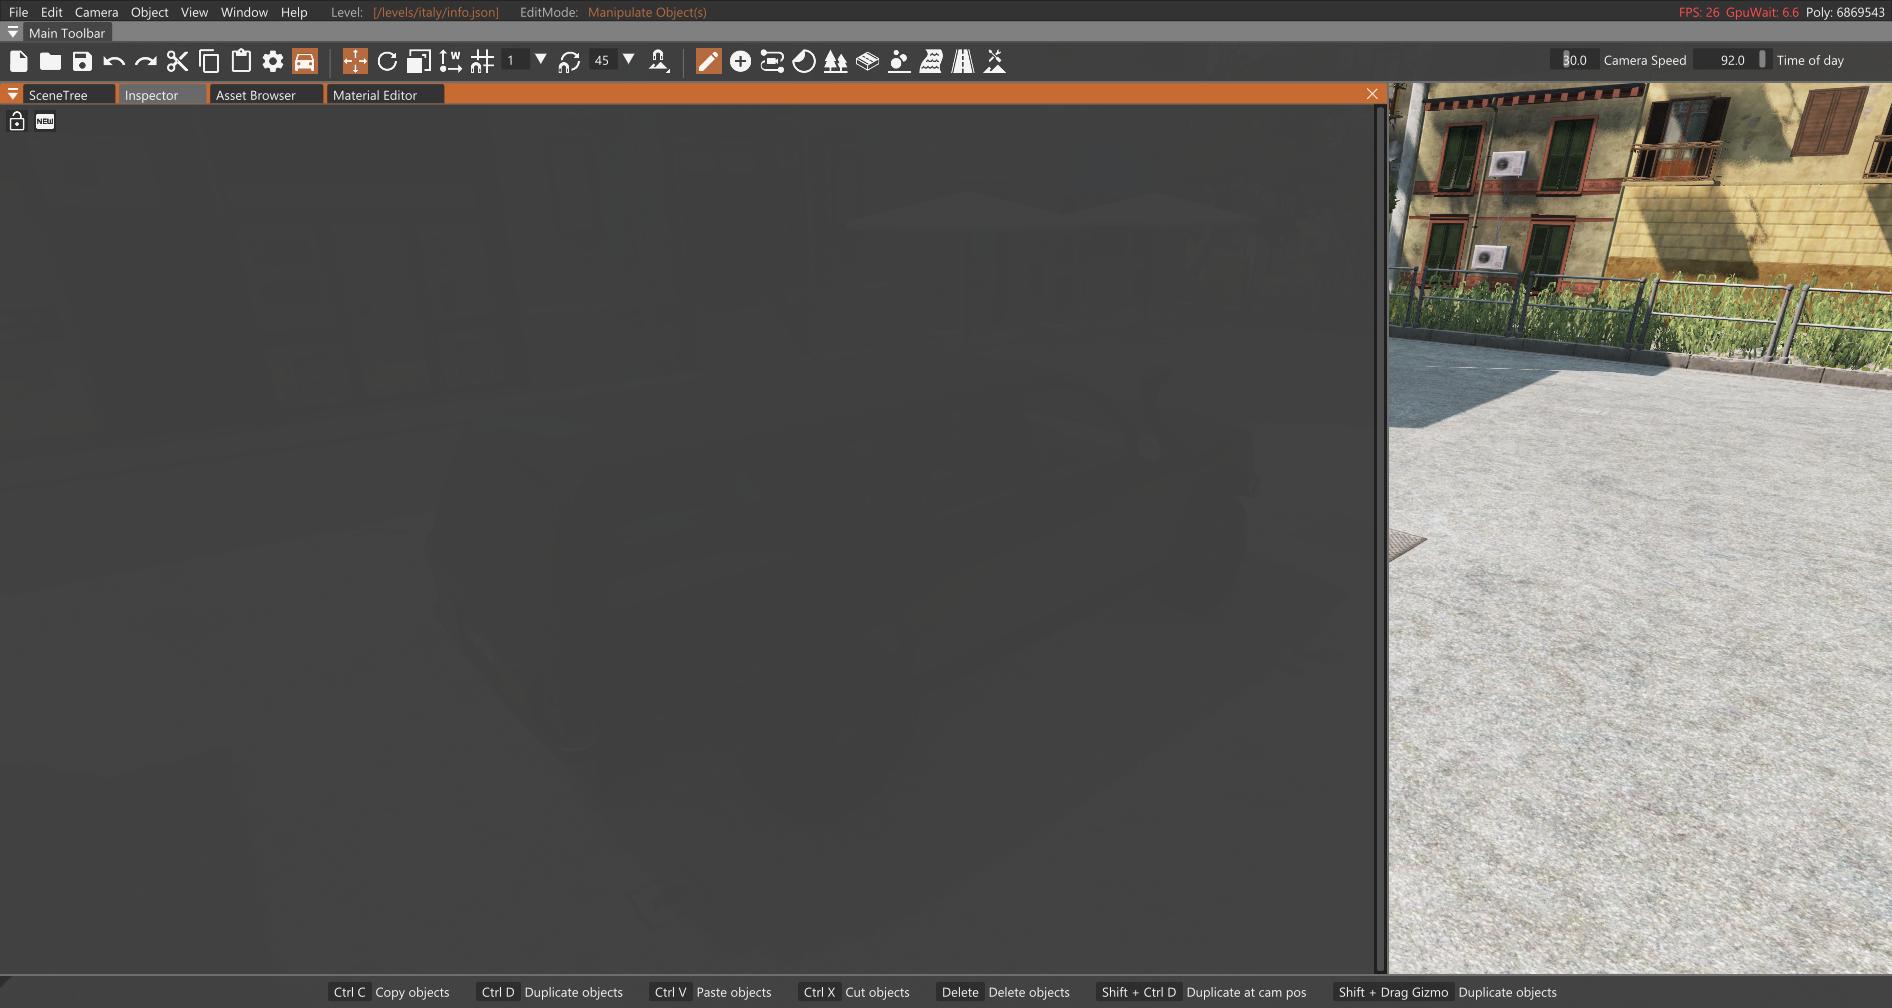Click the New Level document icon
The height and width of the screenshot is (1008, 1892).
18,61
